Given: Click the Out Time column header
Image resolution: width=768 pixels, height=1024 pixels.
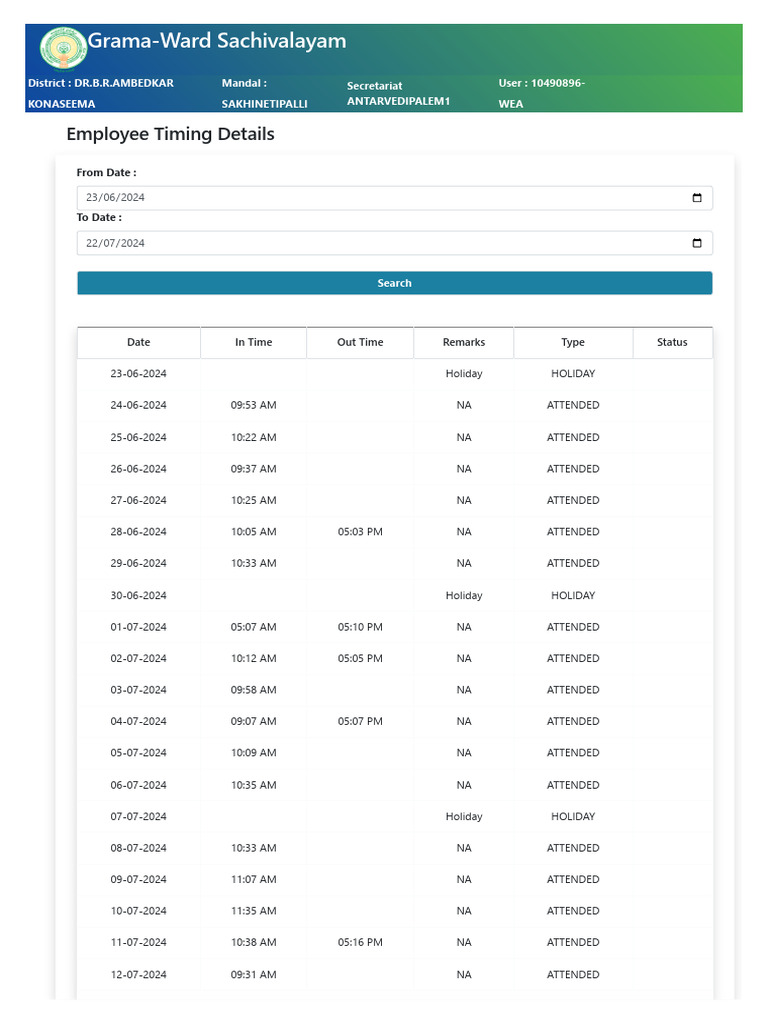Looking at the screenshot, I should pyautogui.click(x=360, y=342).
